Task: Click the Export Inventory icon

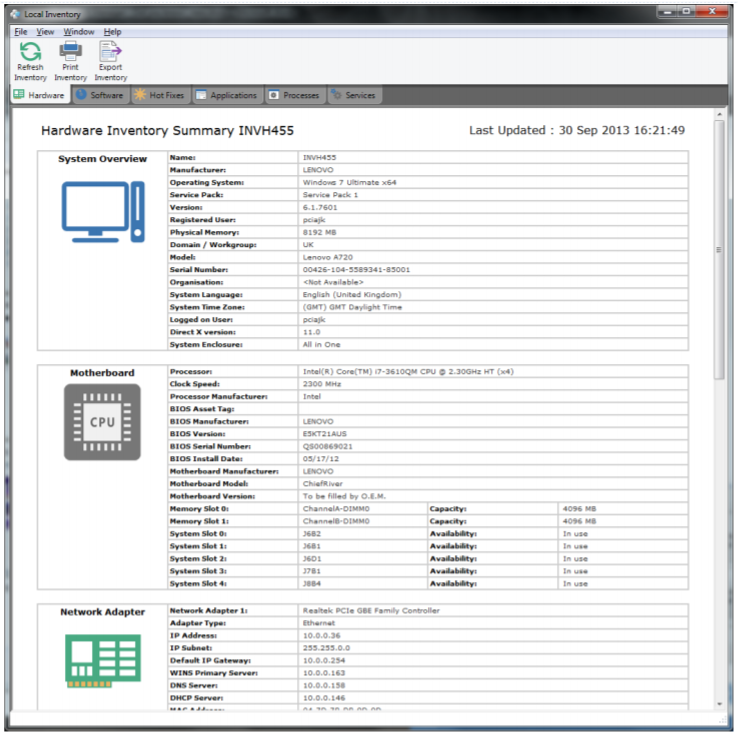Action: tap(110, 52)
